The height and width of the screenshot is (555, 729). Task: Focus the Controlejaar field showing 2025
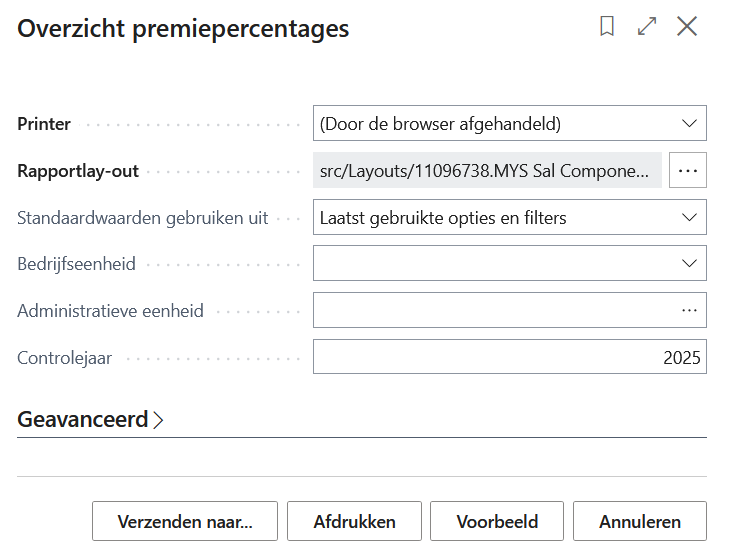509,357
